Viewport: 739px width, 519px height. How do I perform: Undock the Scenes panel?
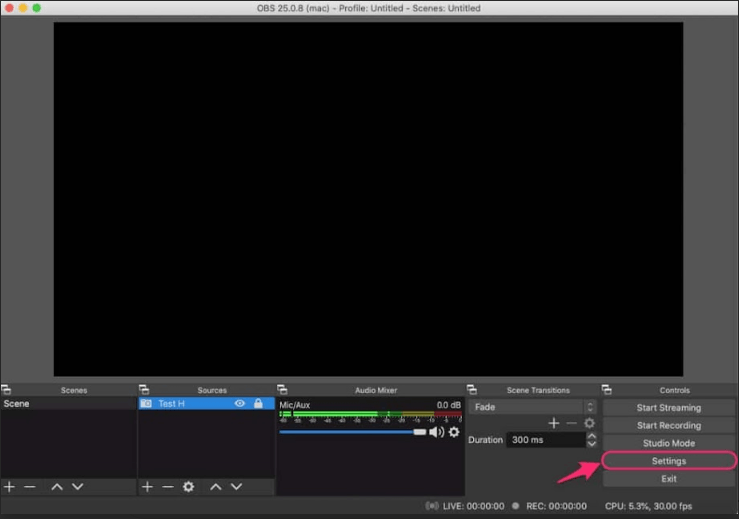pyautogui.click(x=6, y=390)
